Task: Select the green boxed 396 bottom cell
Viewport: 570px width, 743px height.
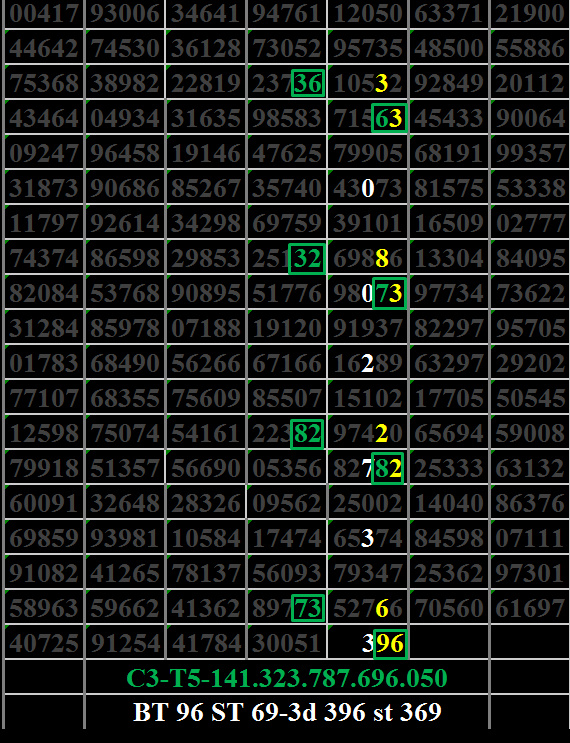Action: tap(368, 643)
